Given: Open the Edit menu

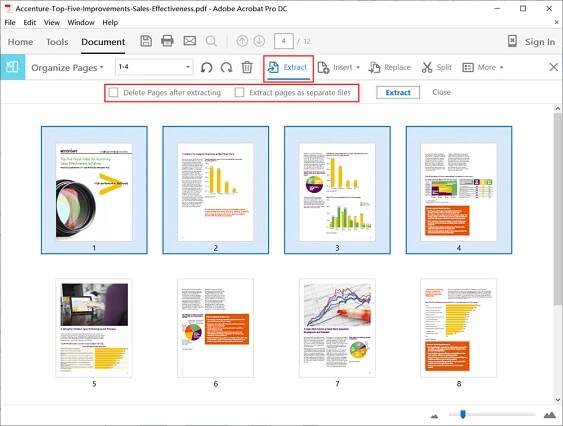Looking at the screenshot, I should (x=29, y=22).
